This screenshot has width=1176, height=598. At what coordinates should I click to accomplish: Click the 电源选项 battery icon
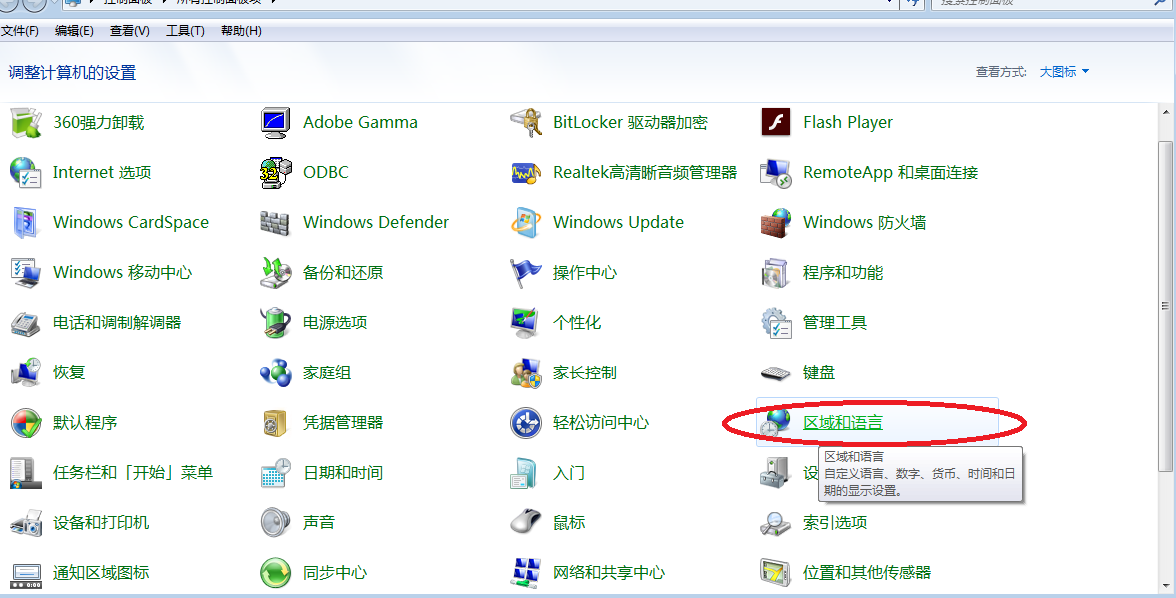pos(275,323)
